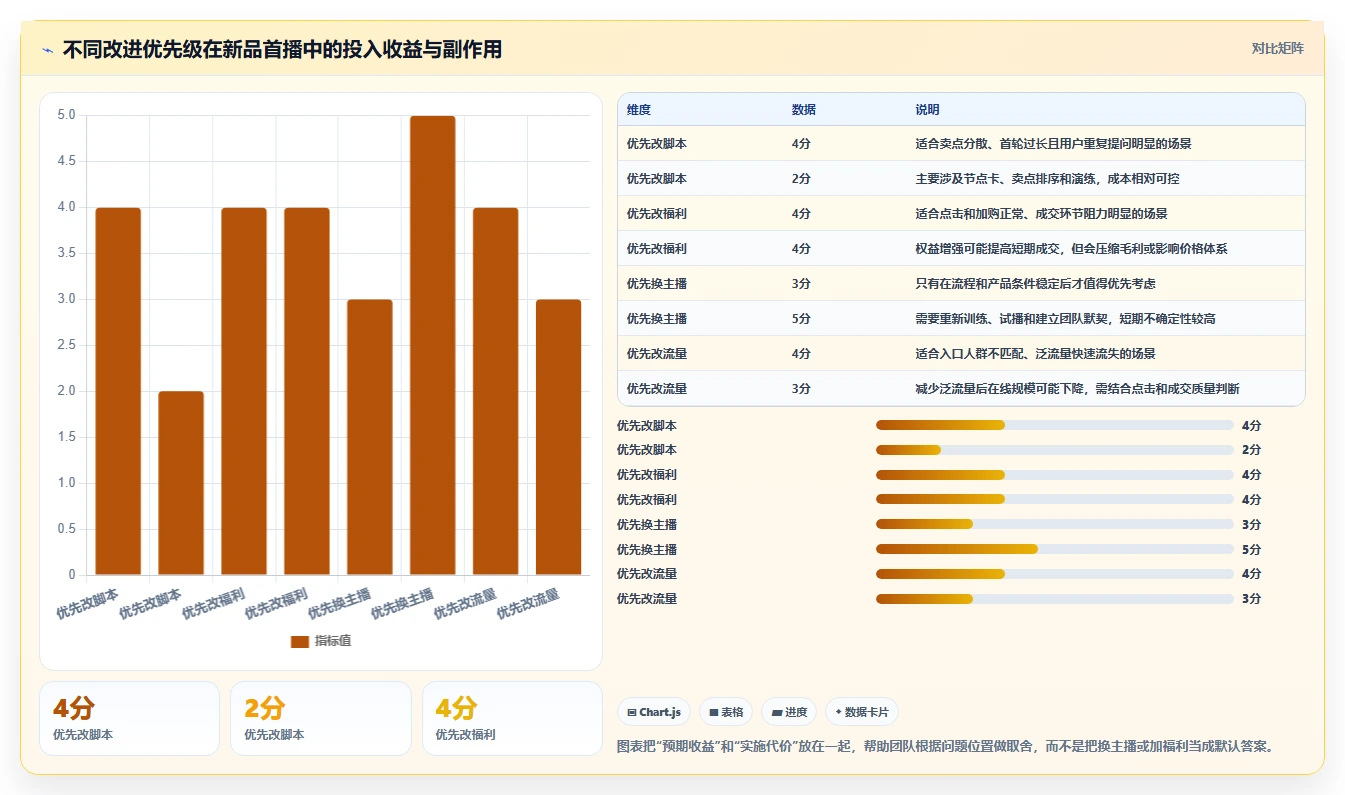The width and height of the screenshot is (1345, 795).
Task: Open the 对比矩阵 badge in header
Action: (x=1277, y=48)
